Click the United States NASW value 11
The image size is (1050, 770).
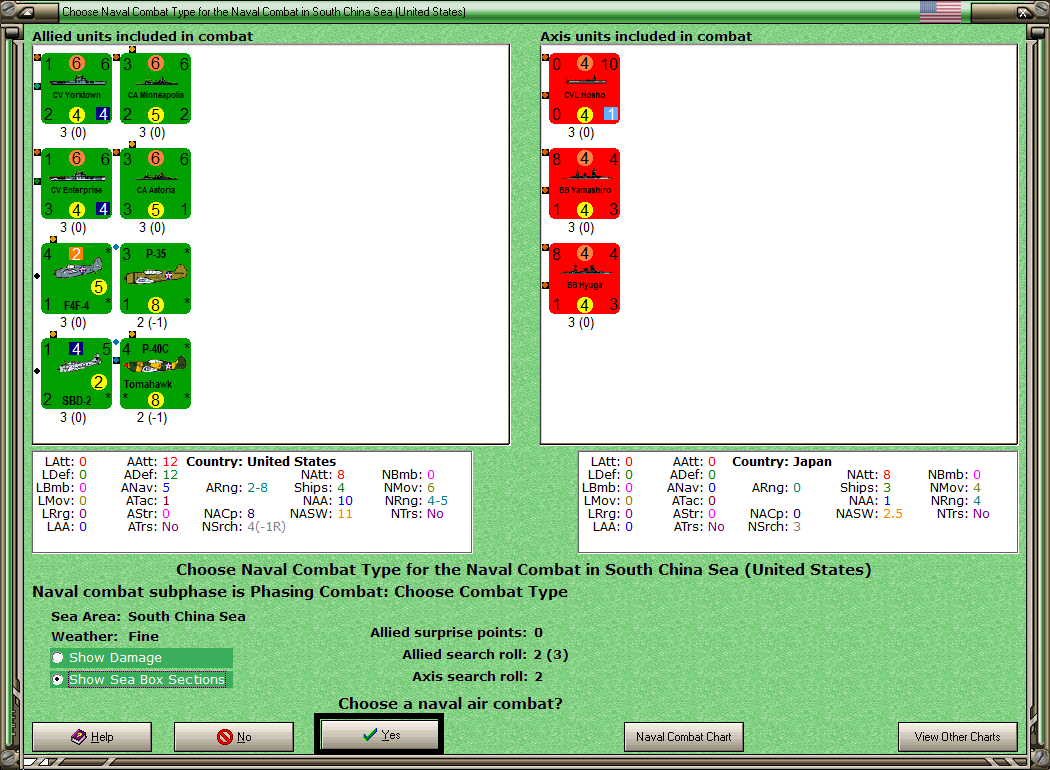pos(345,514)
